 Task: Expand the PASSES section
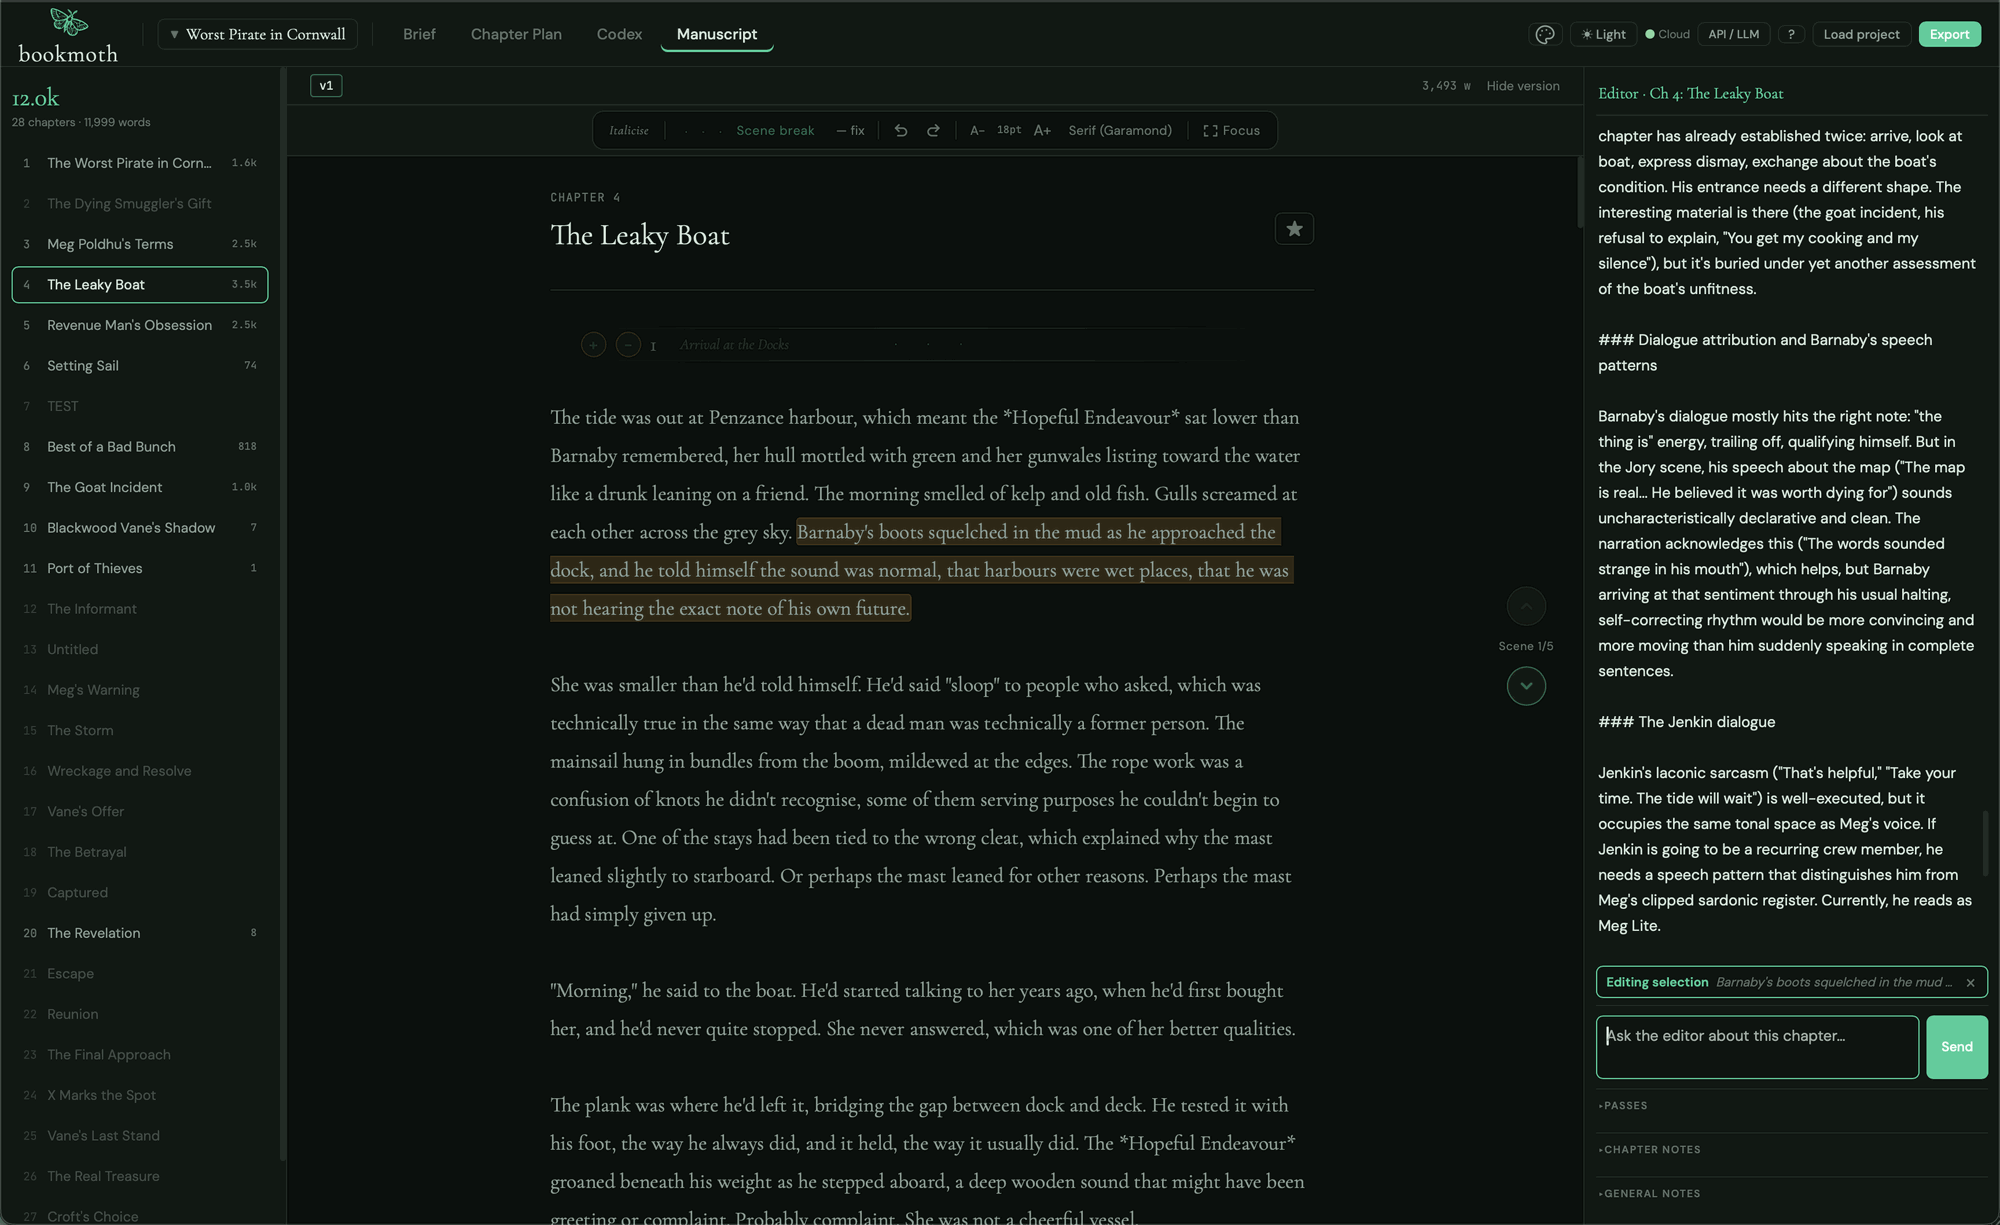point(1623,1106)
